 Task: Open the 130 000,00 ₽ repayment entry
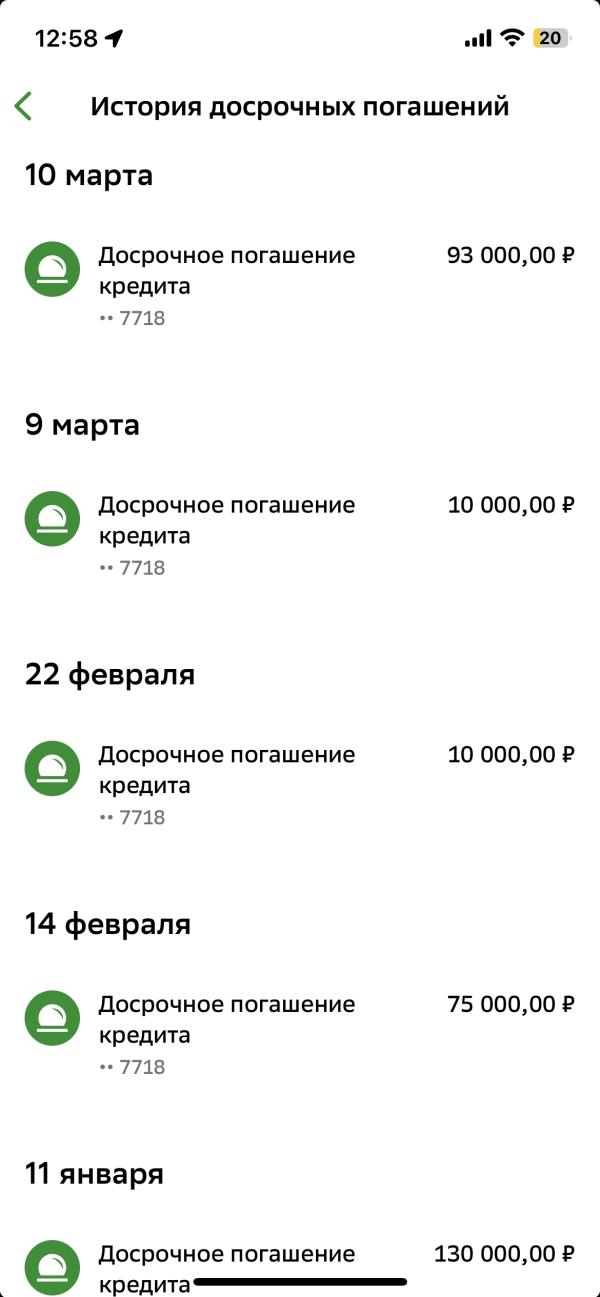coord(300,1266)
